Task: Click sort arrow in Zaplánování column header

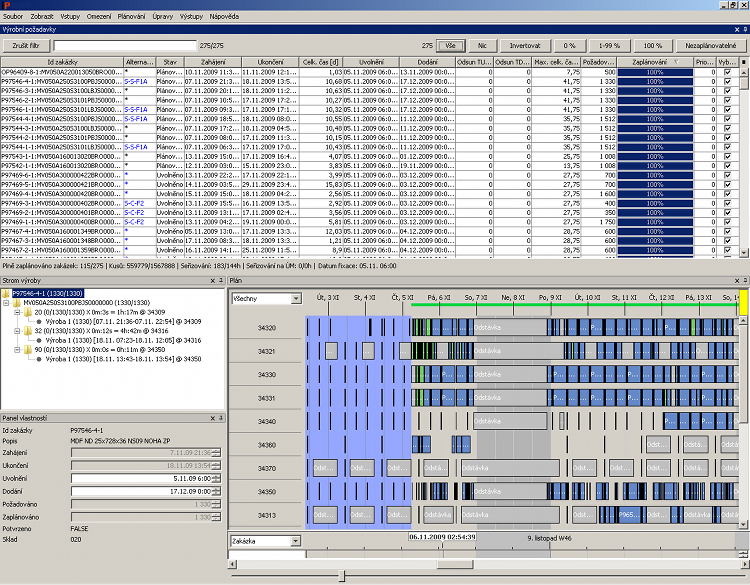Action: [x=676, y=62]
